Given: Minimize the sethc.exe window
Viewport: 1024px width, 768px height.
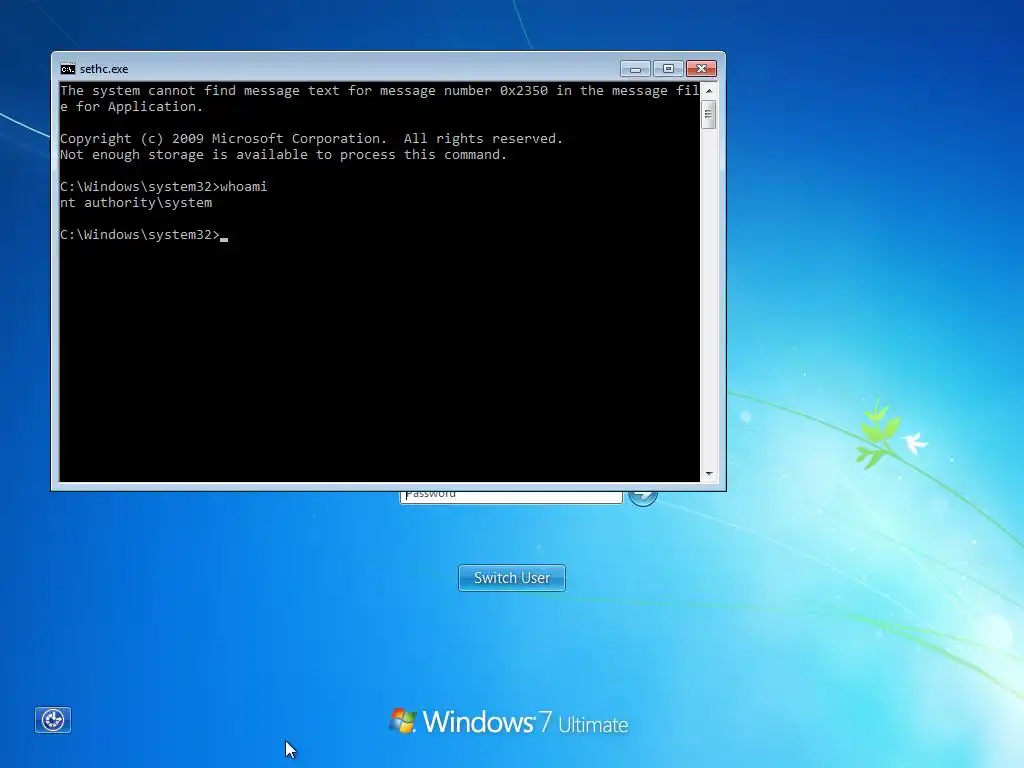Looking at the screenshot, I should (x=635, y=69).
